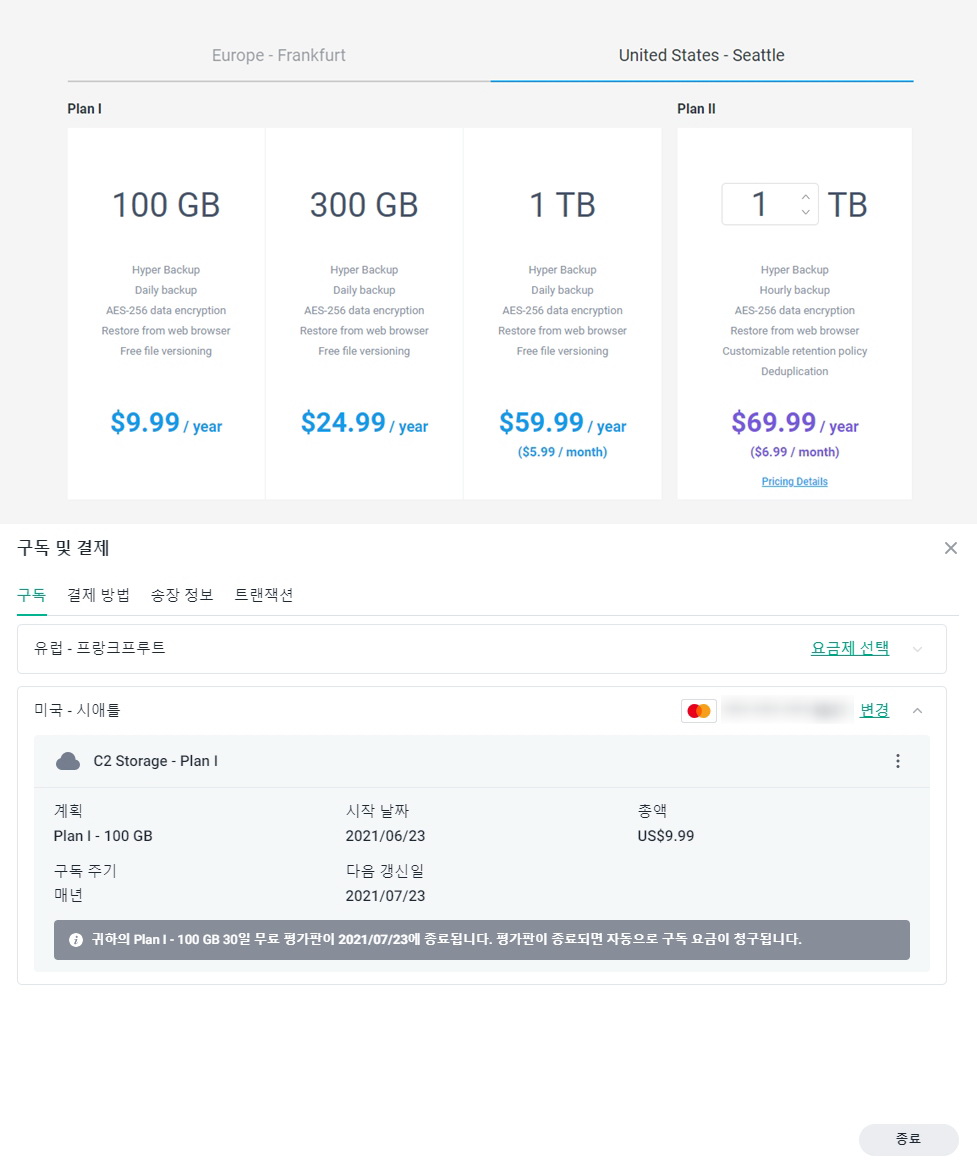Expand the 유럽 - 프랑크푸르트 section
977x1166 pixels.
tap(918, 649)
